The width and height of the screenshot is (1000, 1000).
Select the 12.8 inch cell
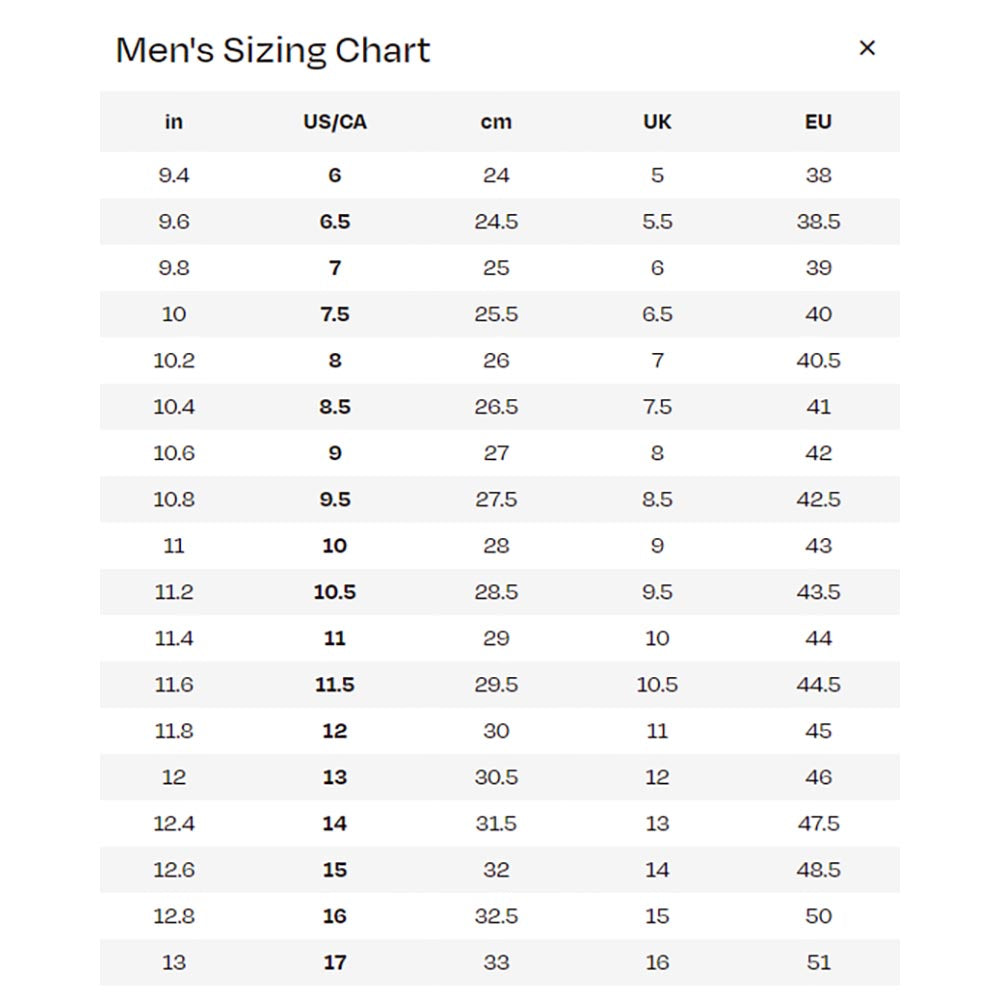pos(174,916)
